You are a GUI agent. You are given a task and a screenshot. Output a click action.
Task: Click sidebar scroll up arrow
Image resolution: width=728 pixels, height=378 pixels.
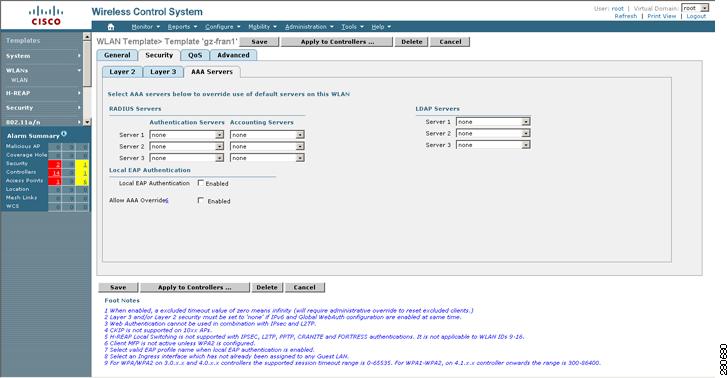(x=87, y=36)
